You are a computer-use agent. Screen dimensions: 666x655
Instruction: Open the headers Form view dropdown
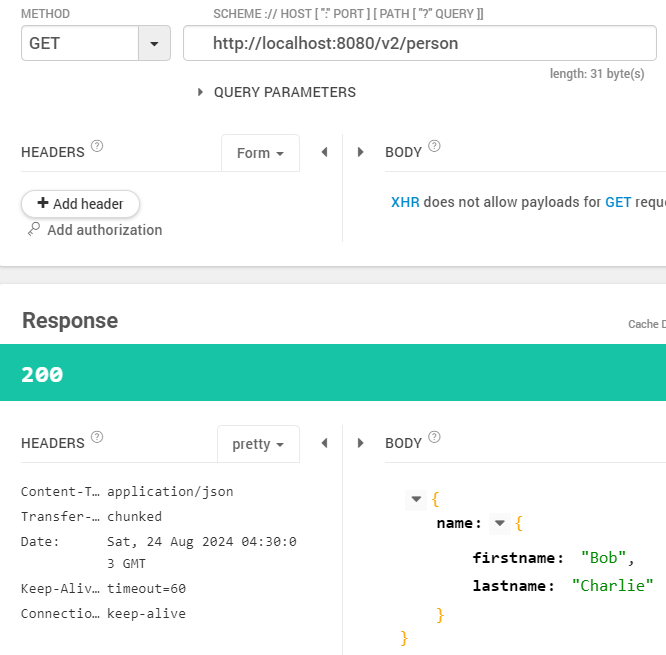[x=260, y=153]
